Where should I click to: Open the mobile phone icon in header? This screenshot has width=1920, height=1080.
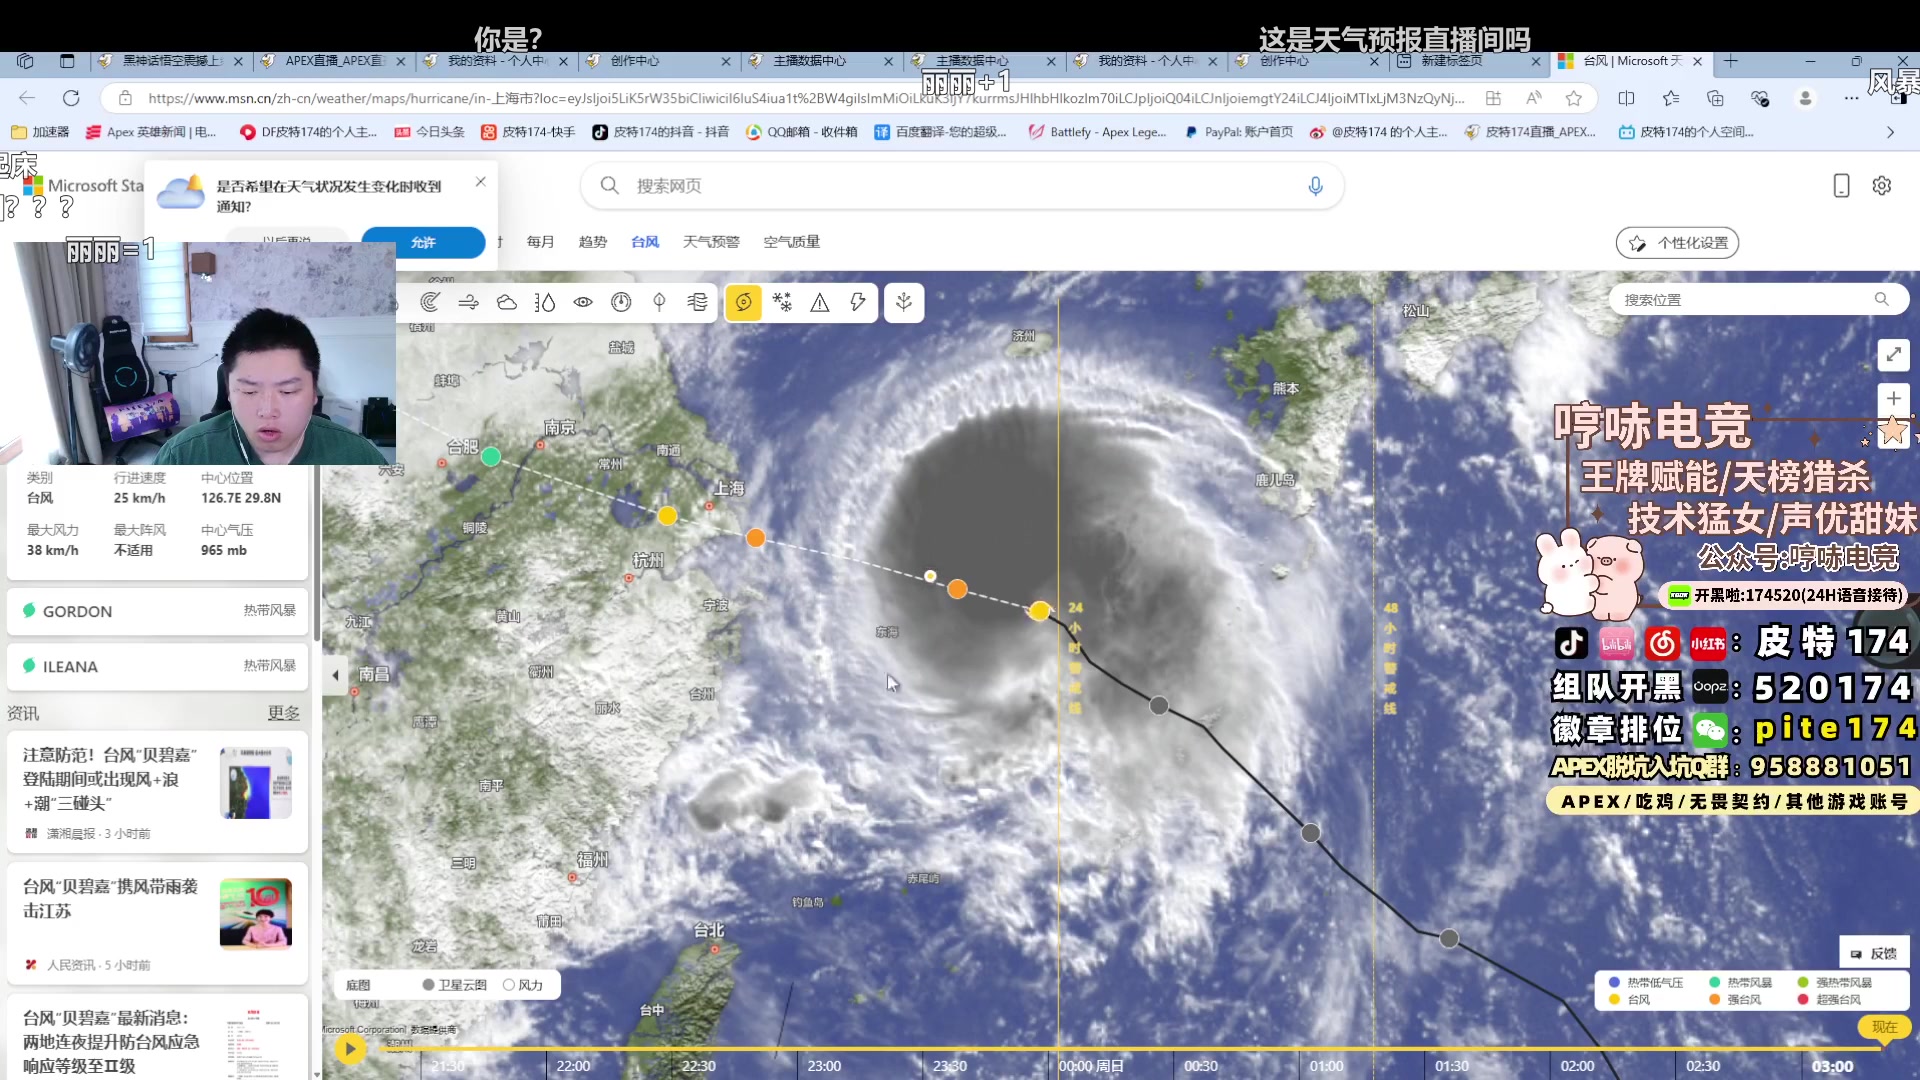1841,186
